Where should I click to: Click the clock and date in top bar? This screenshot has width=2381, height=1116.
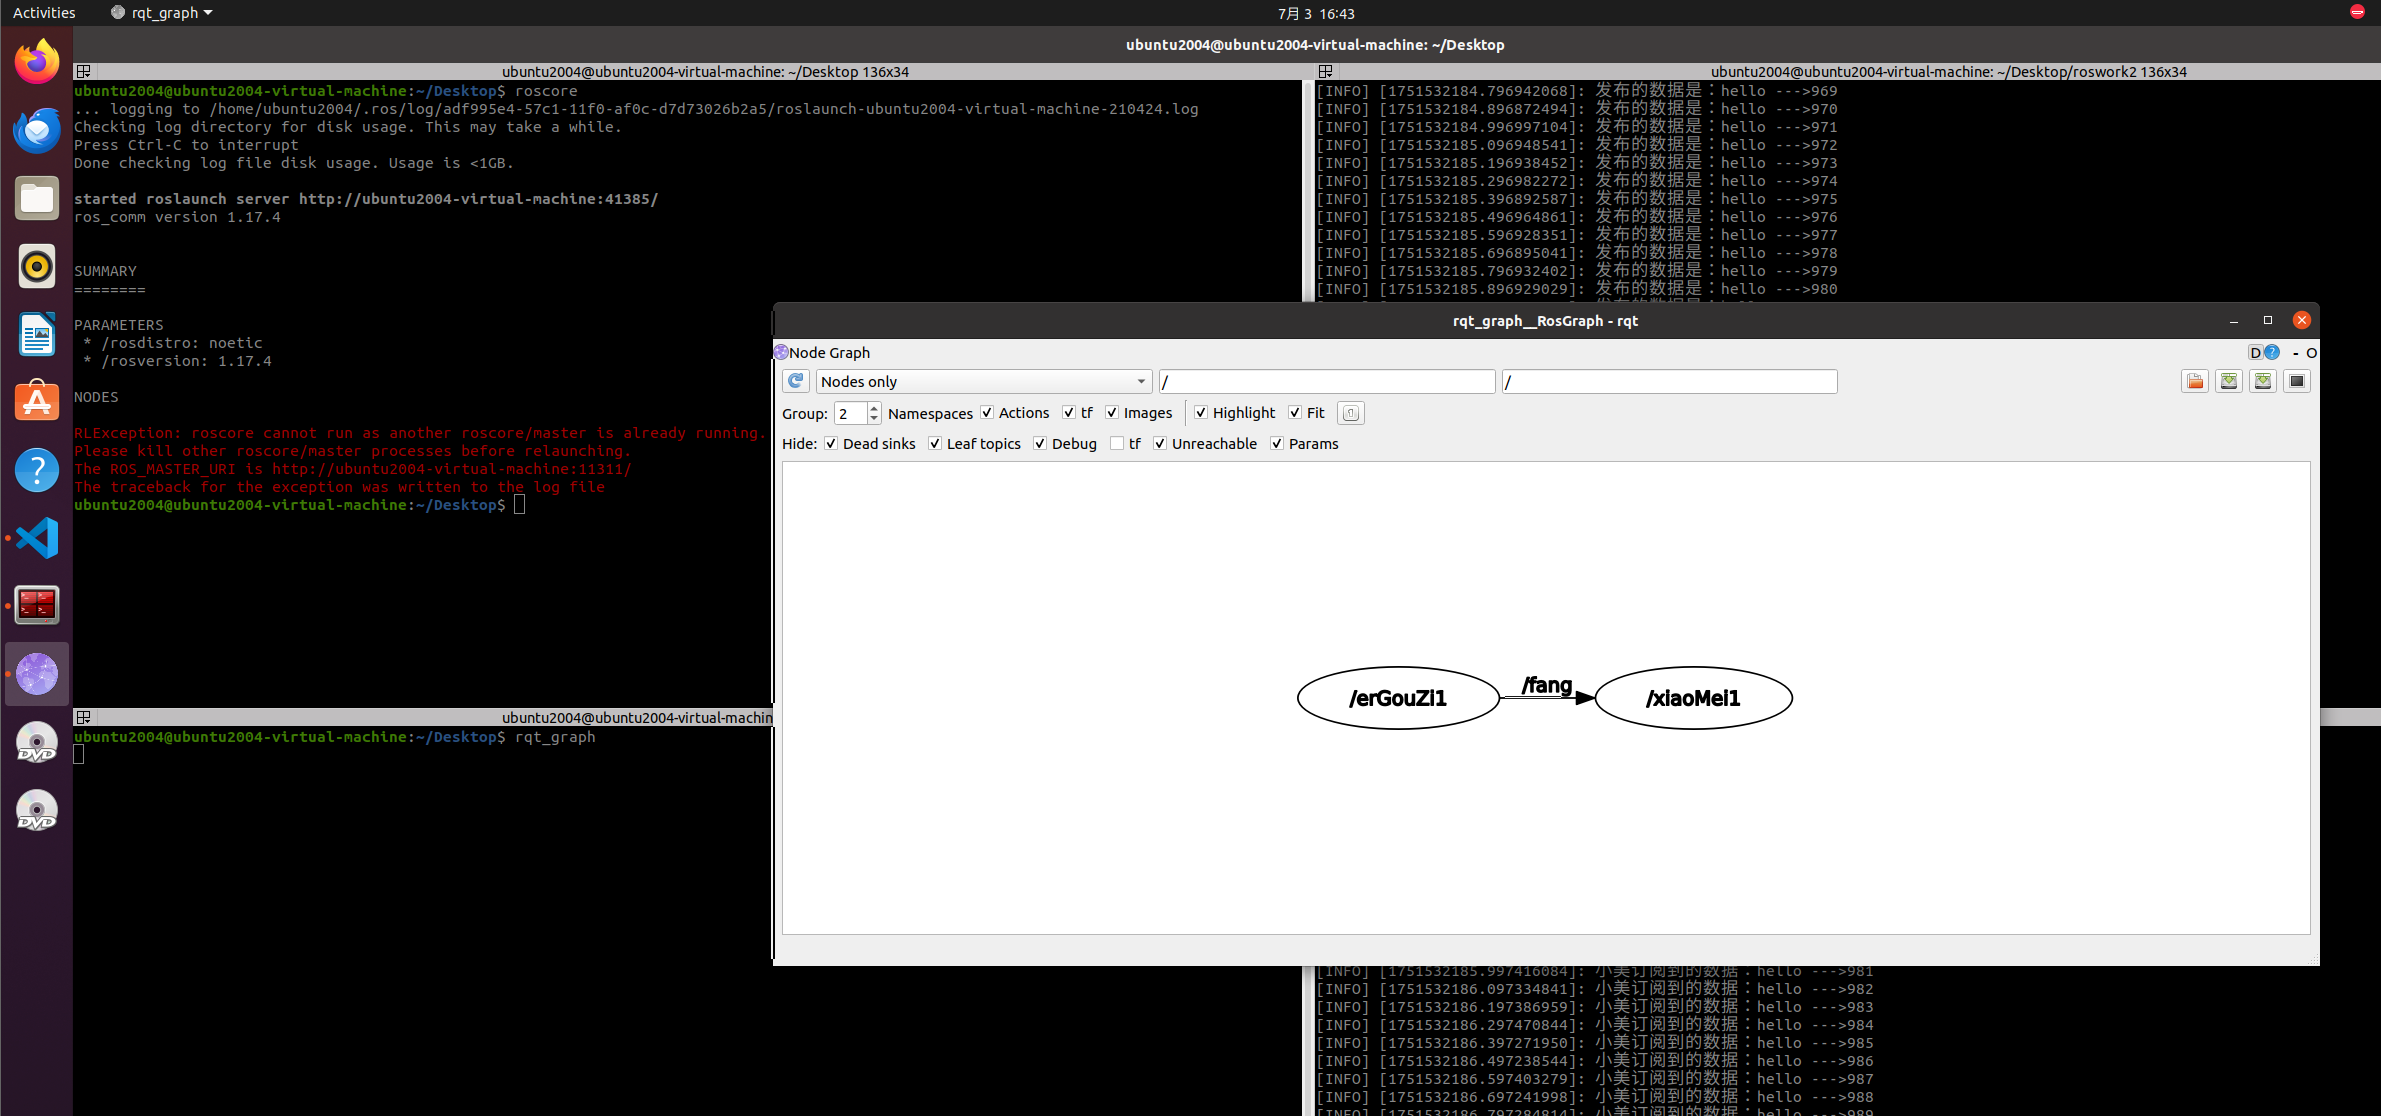tap(1315, 13)
